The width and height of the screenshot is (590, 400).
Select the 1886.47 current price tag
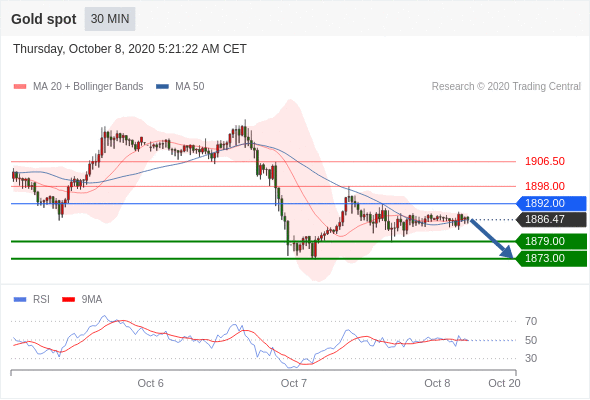pos(551,219)
